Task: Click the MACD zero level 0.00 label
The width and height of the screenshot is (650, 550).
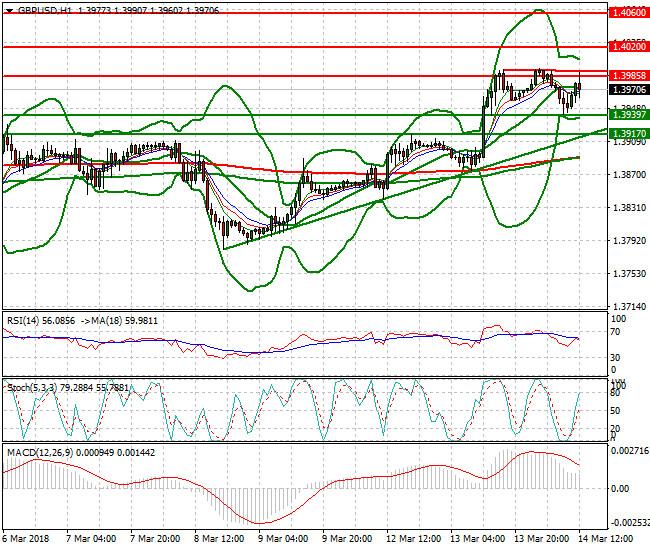Action: click(620, 488)
